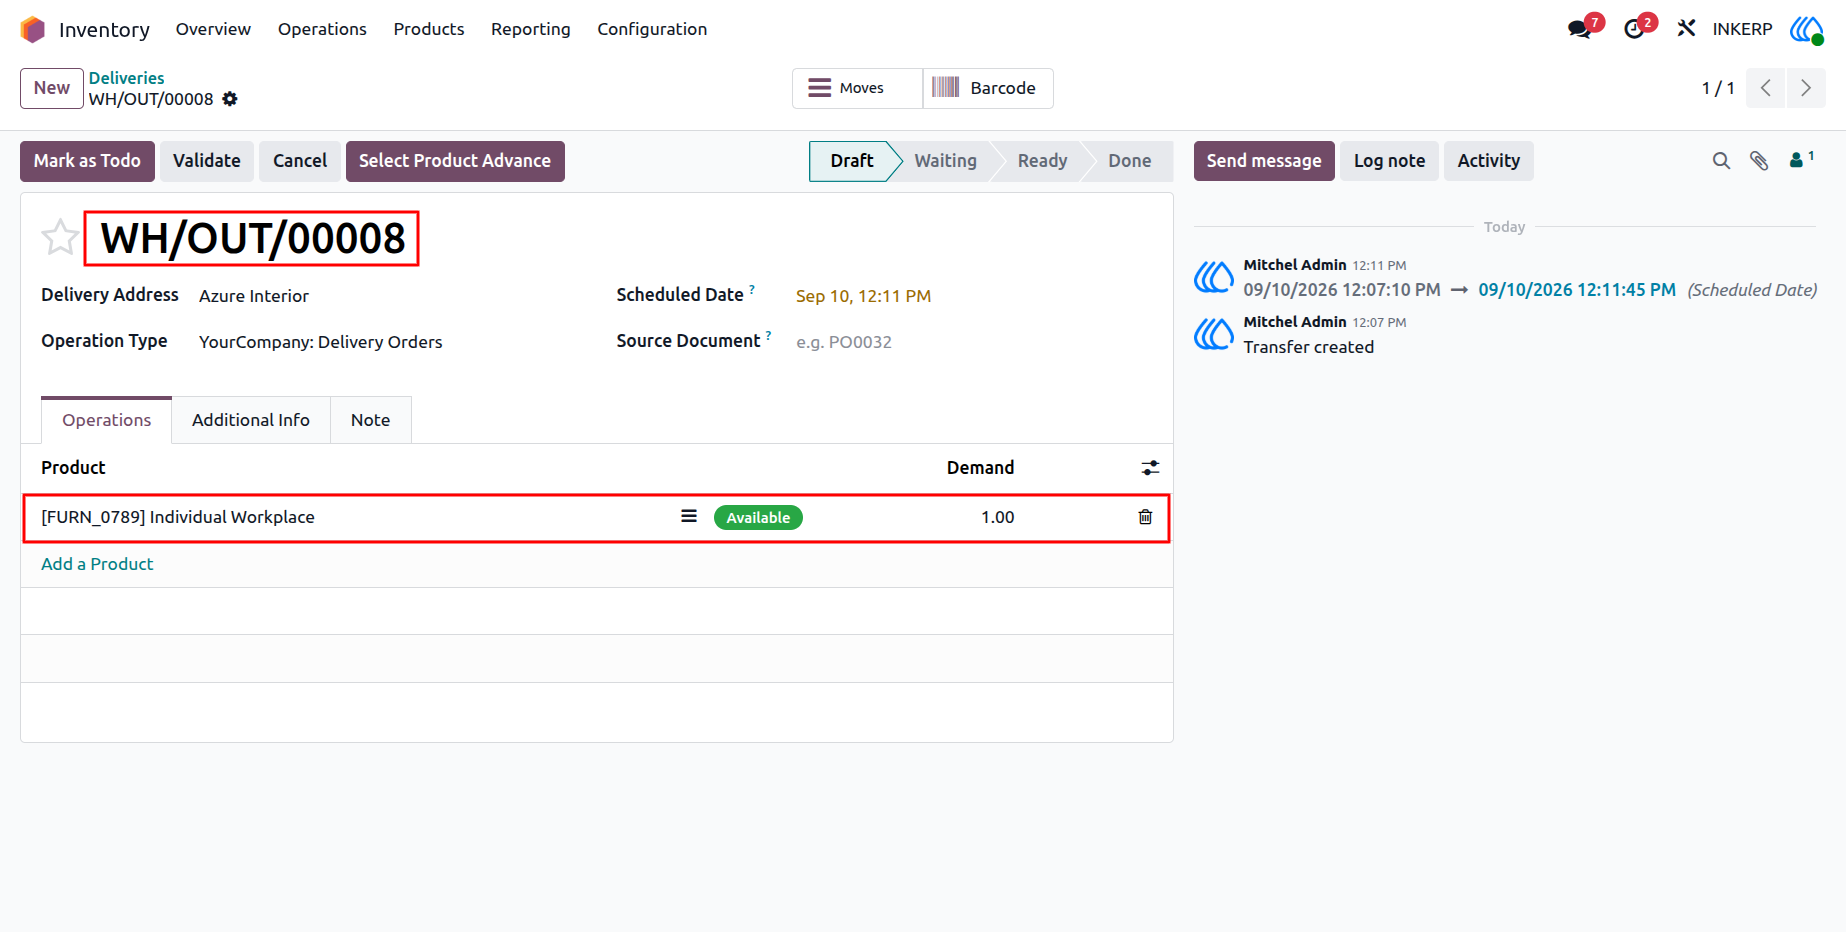The image size is (1846, 932).
Task: Click the Add a Product link
Action: coord(97,564)
